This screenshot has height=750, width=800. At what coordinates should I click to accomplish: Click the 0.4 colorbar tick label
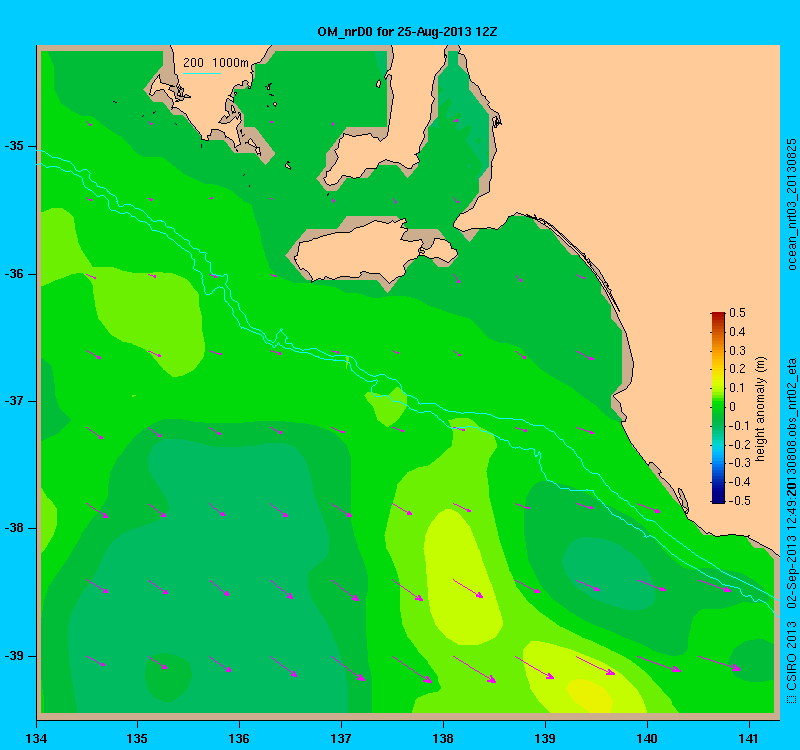pos(737,332)
